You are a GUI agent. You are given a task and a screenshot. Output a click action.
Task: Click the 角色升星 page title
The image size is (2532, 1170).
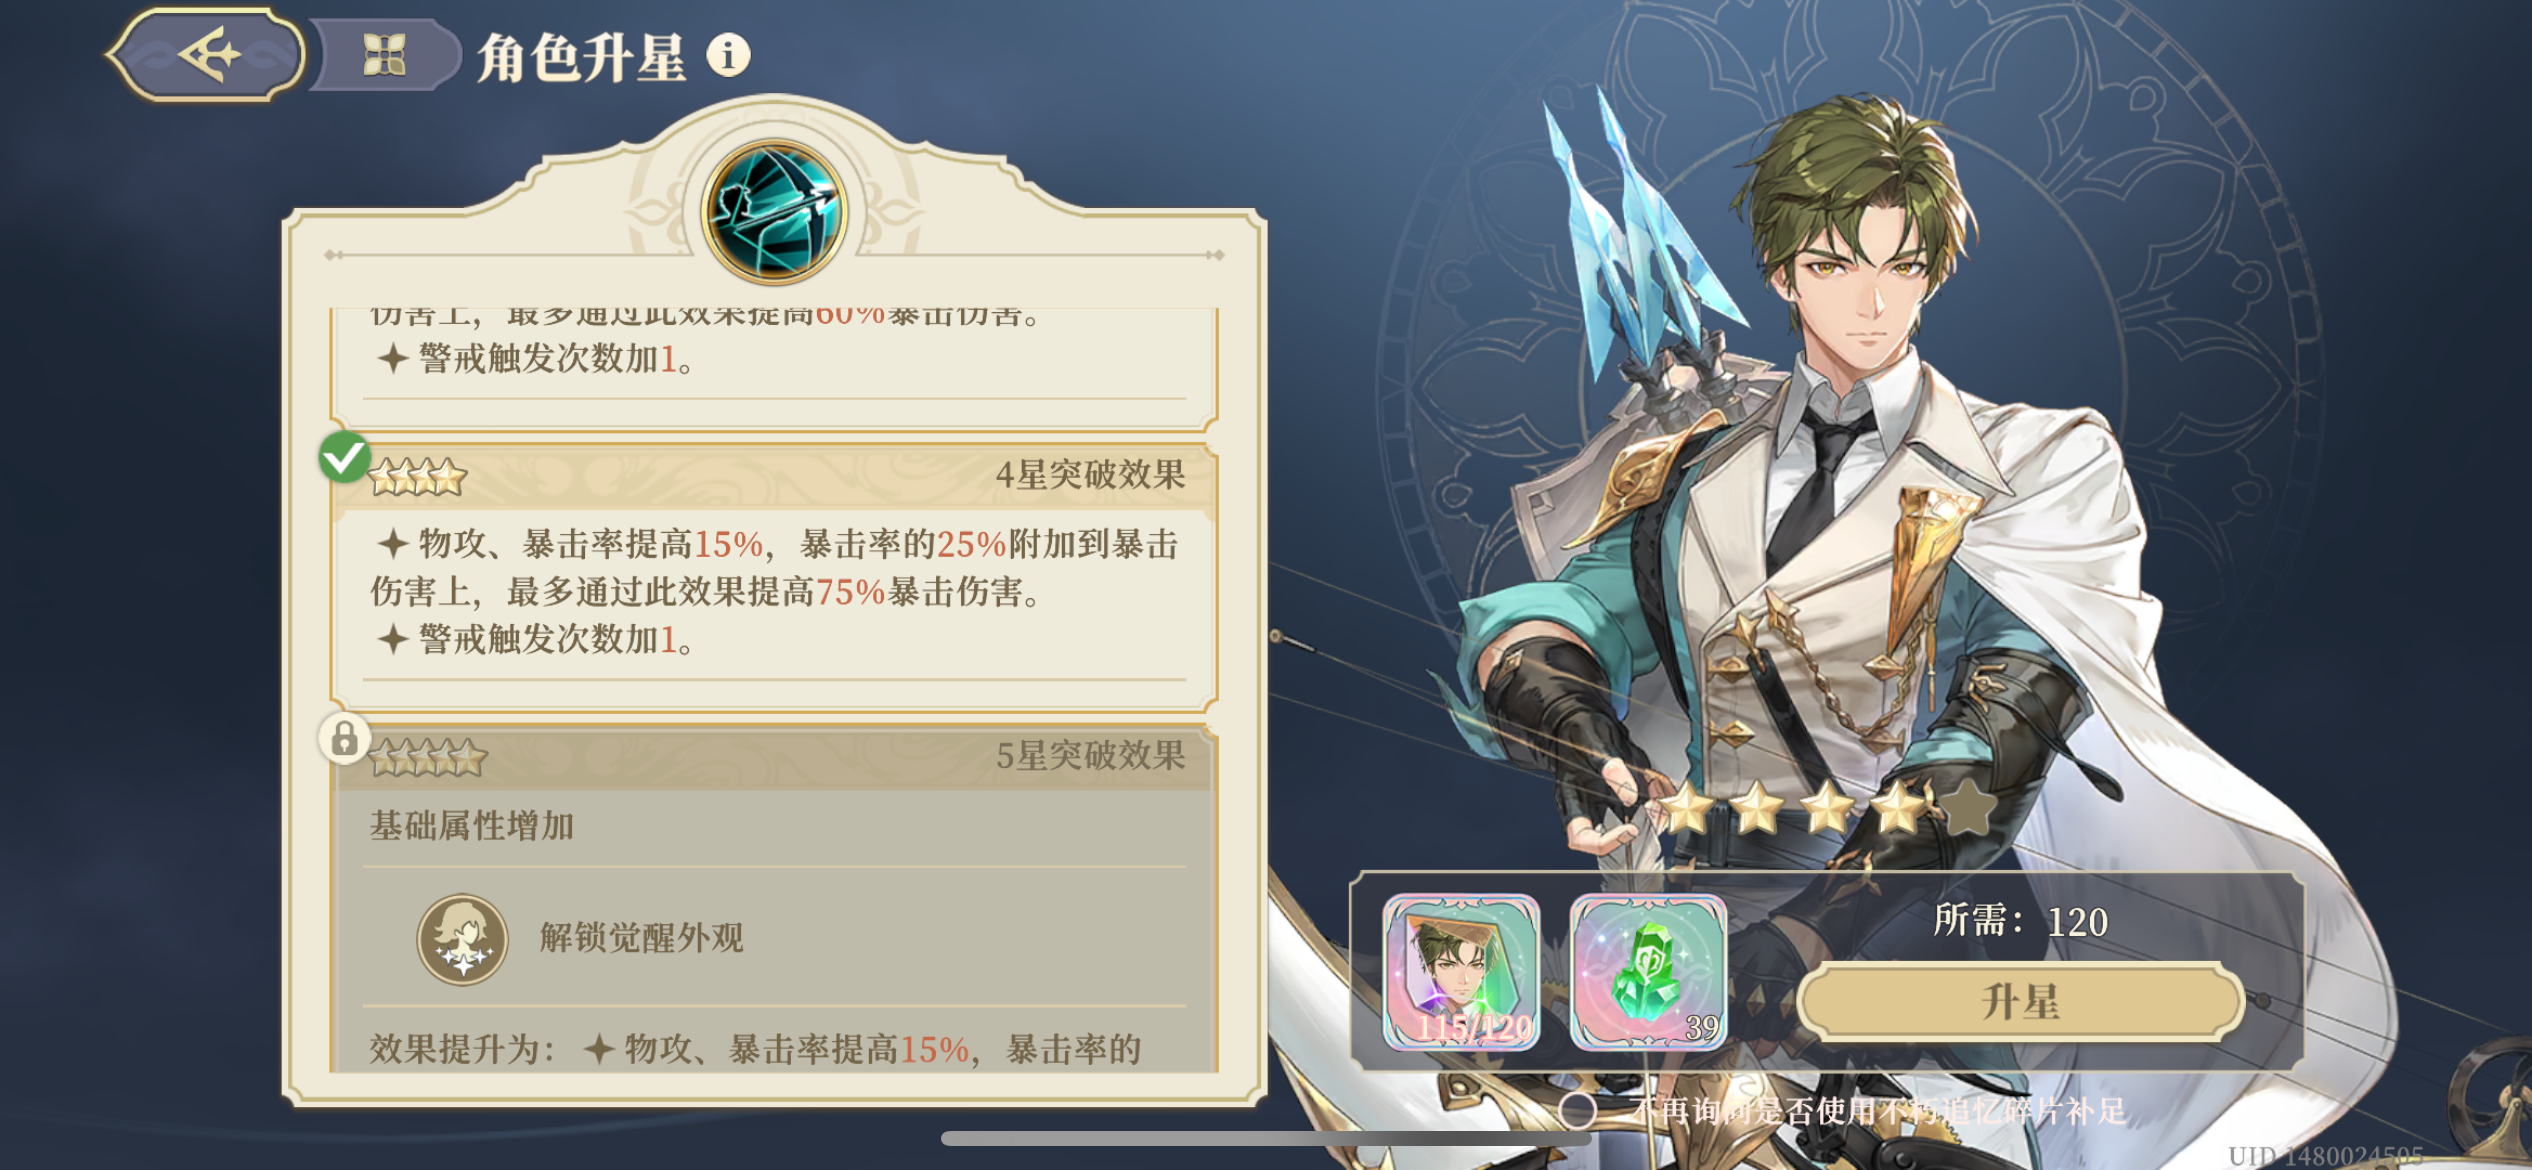point(581,57)
